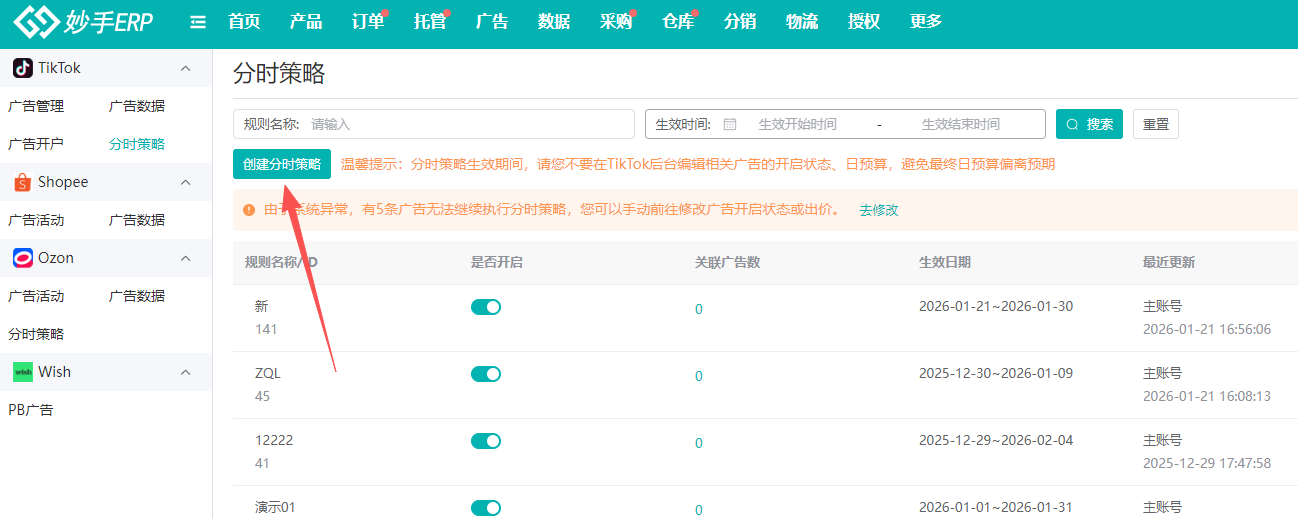This screenshot has height=519, width=1298.
Task: Click the Wish platform icon
Action: click(22, 372)
